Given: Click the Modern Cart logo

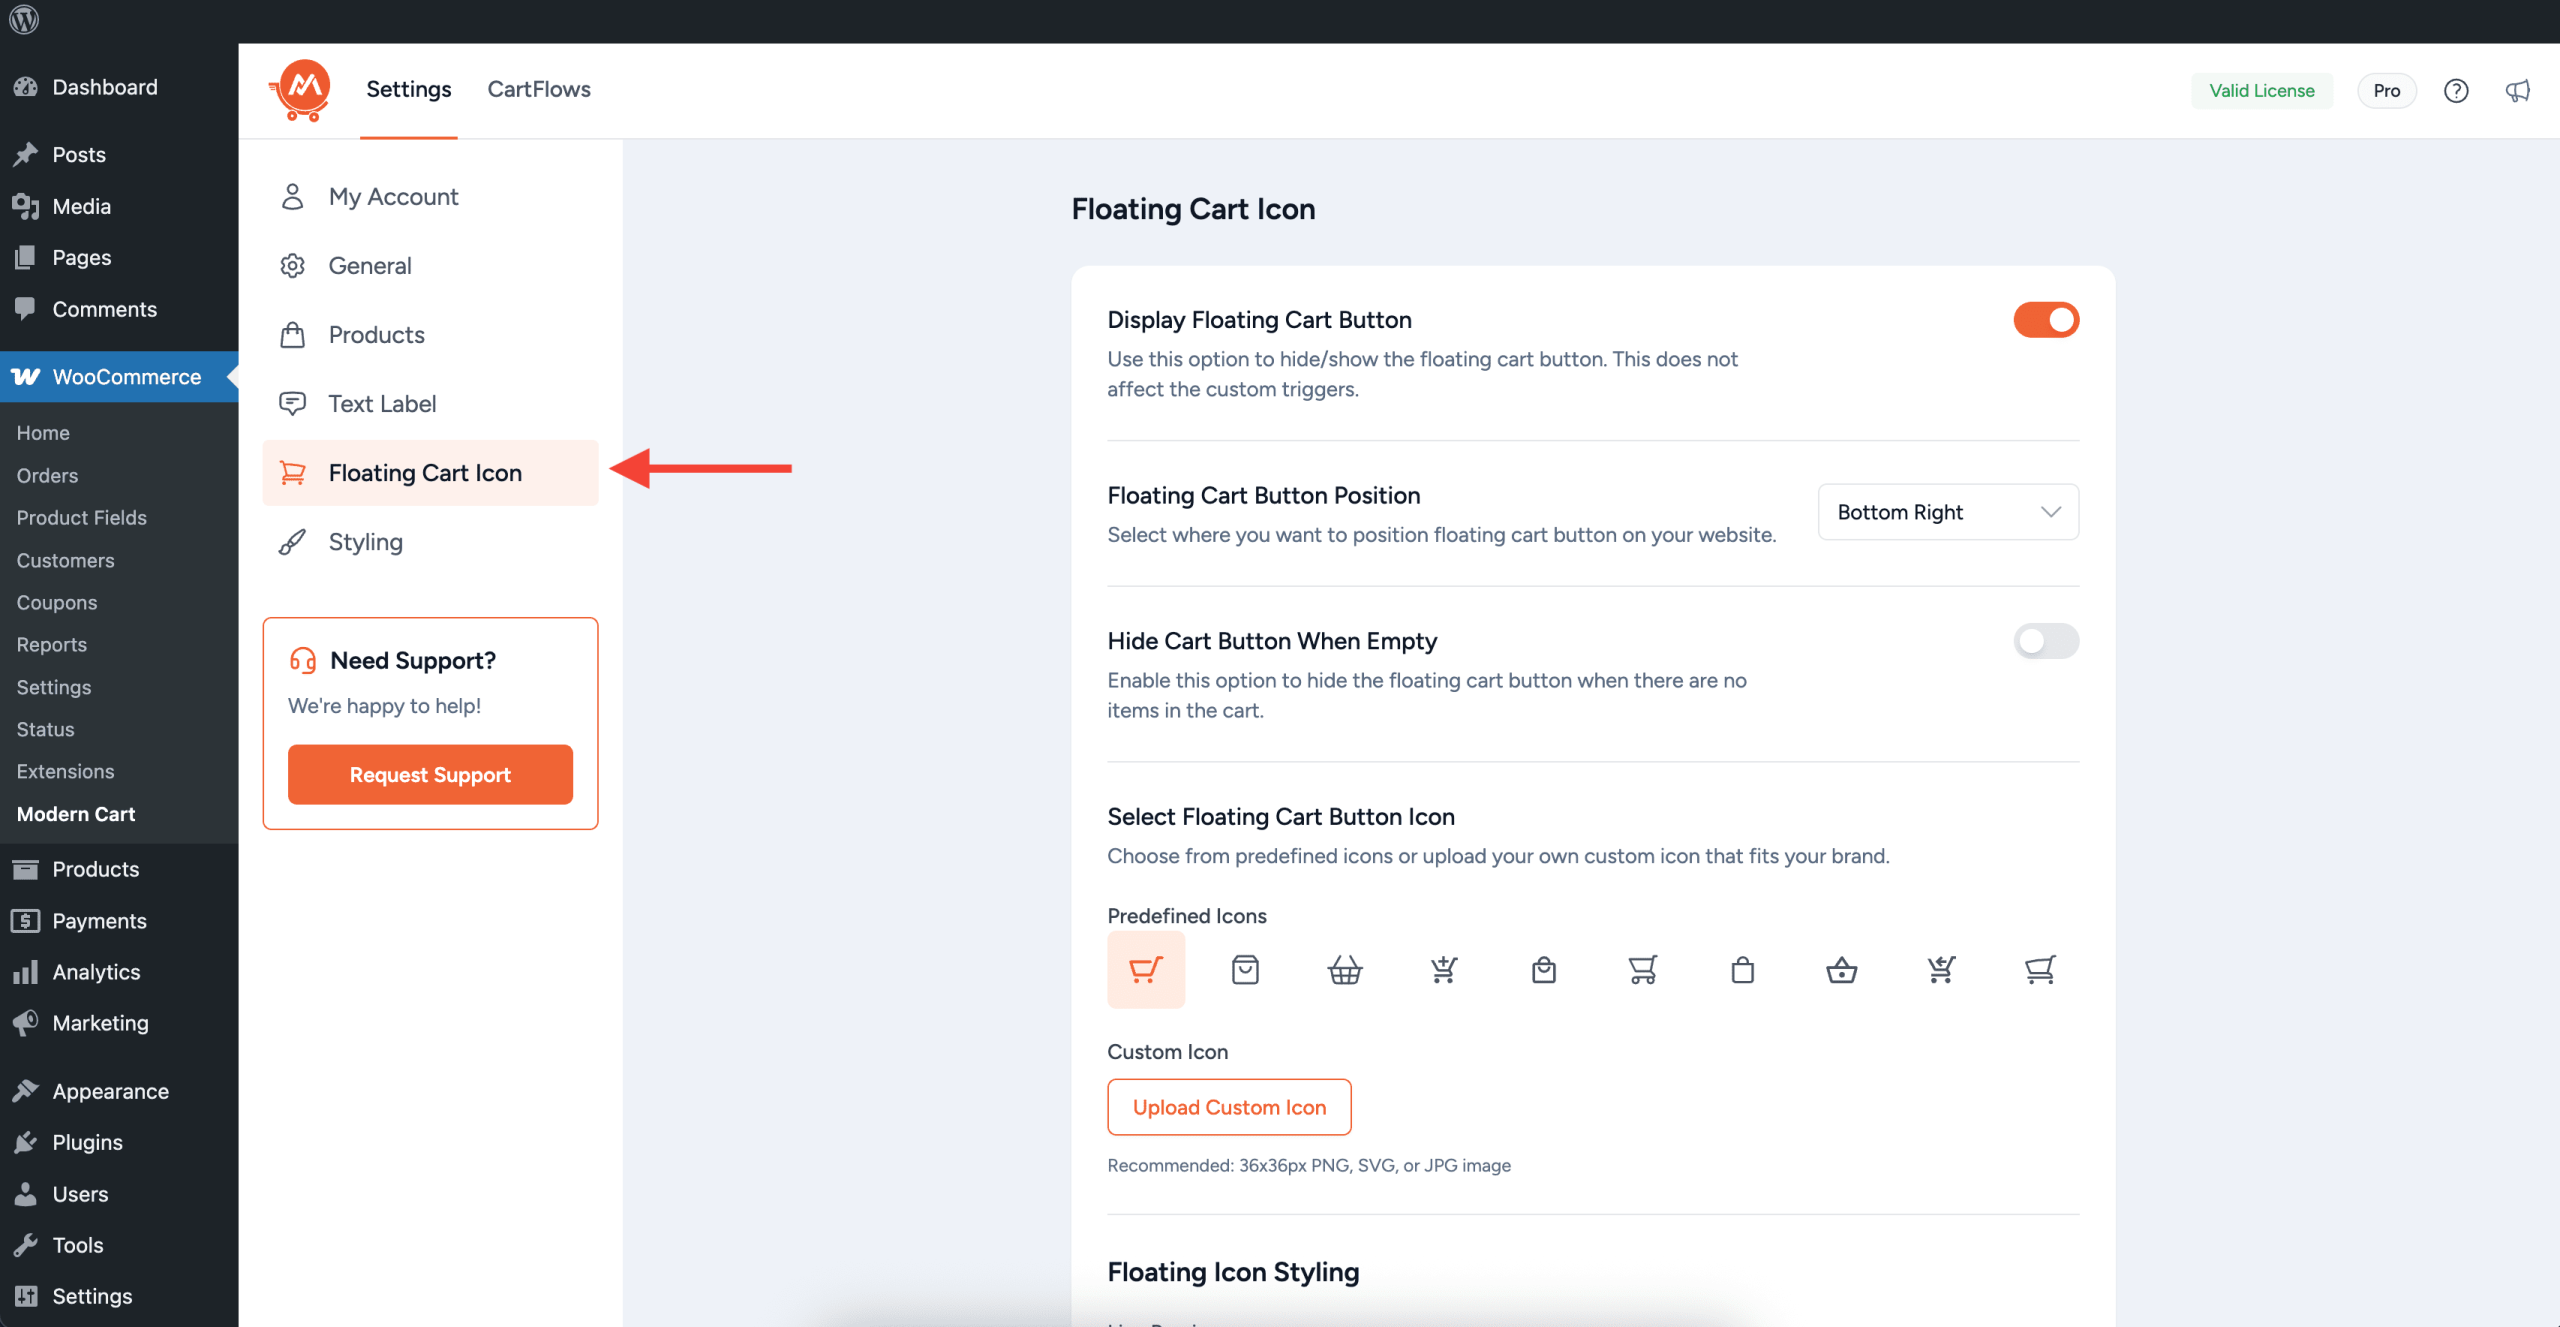Looking at the screenshot, I should (302, 90).
